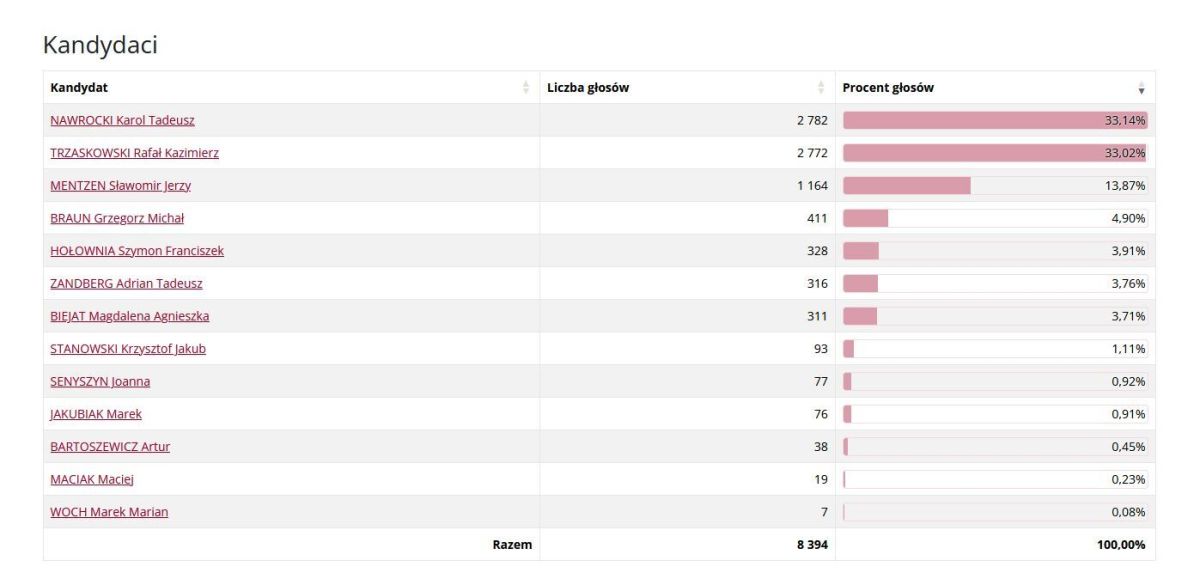The image size is (1200, 579).
Task: Click sort arrow icon in Procent głosów column
Action: tap(1142, 88)
